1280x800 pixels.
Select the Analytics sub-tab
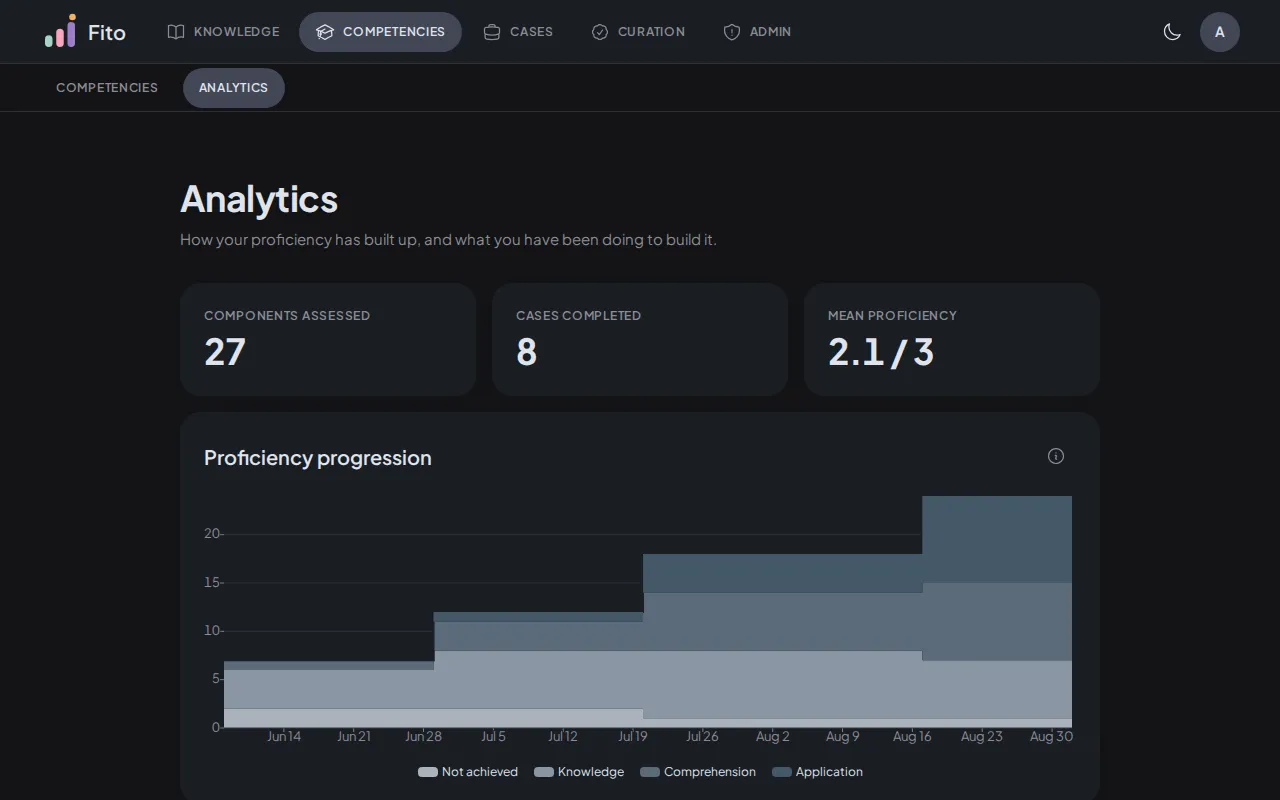[233, 88]
